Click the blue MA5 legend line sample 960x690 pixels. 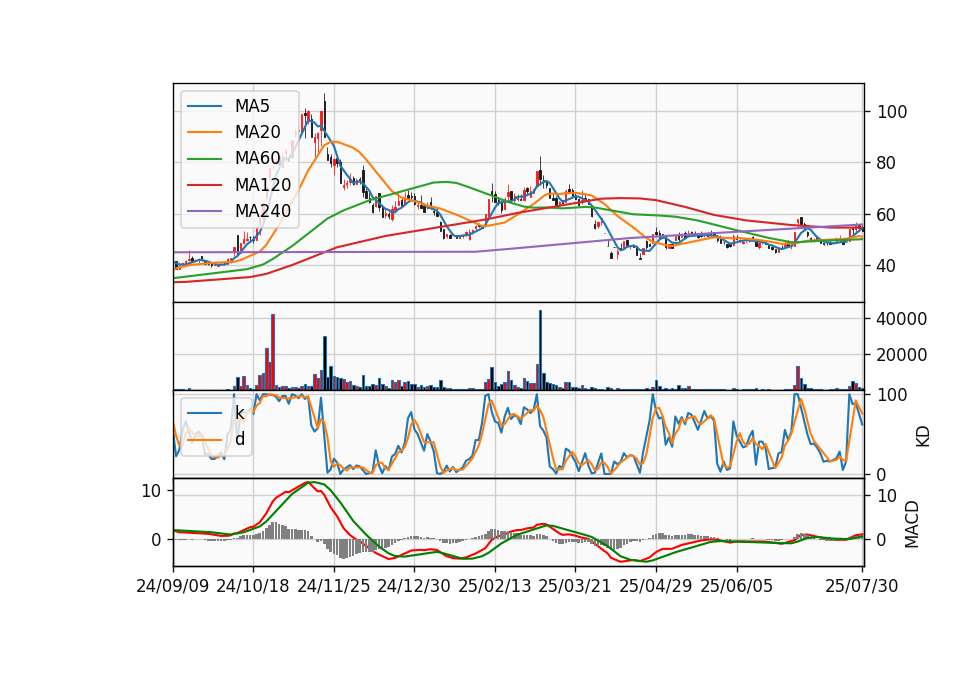coord(204,106)
